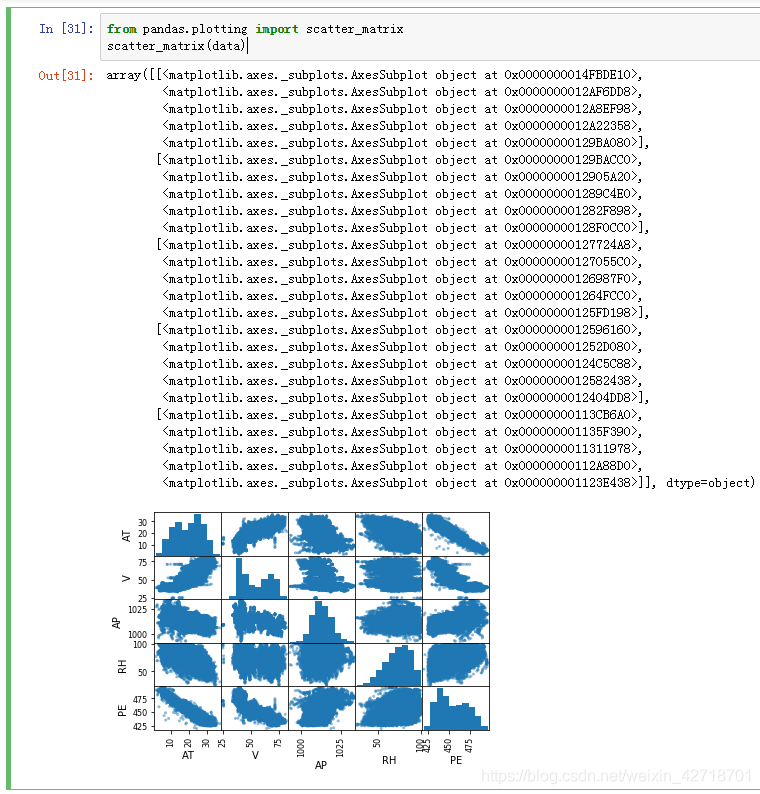Click scatter subplot in AP row, RH column
The height and width of the screenshot is (794, 760).
389,621
